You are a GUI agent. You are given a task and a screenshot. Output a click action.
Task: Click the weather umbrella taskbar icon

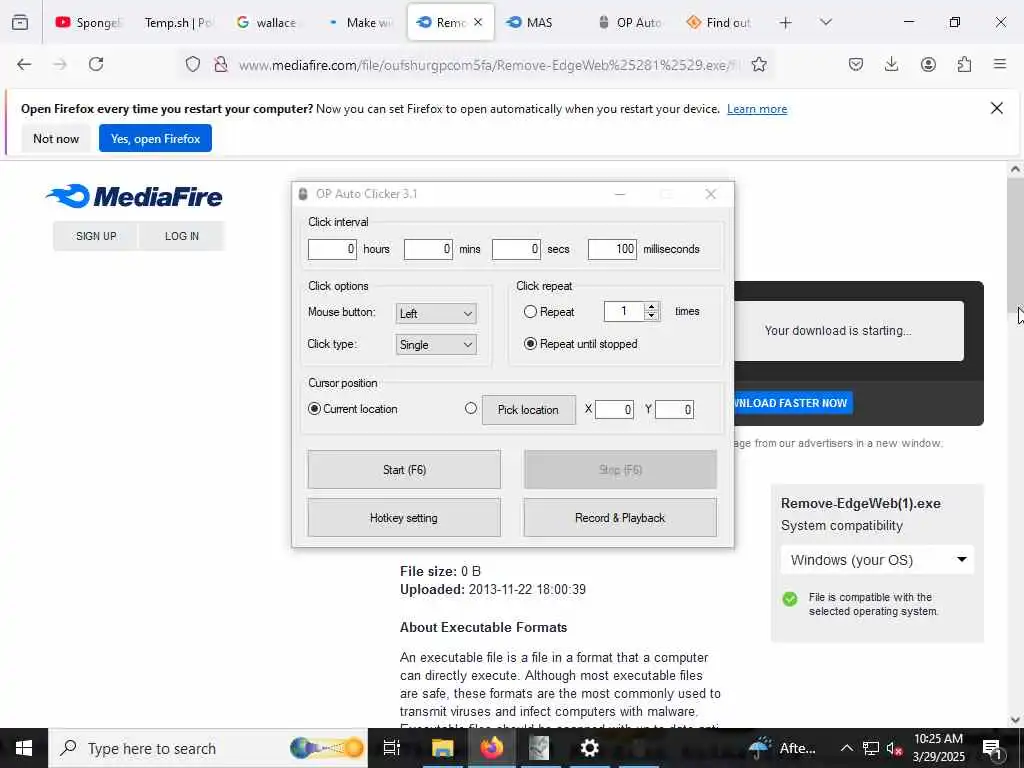point(759,748)
